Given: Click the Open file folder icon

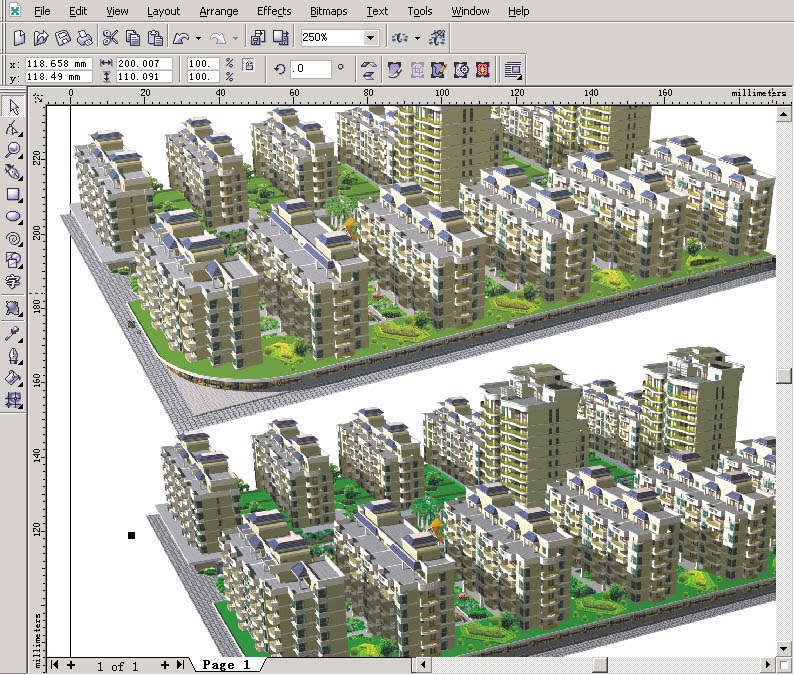Looking at the screenshot, I should (41, 38).
